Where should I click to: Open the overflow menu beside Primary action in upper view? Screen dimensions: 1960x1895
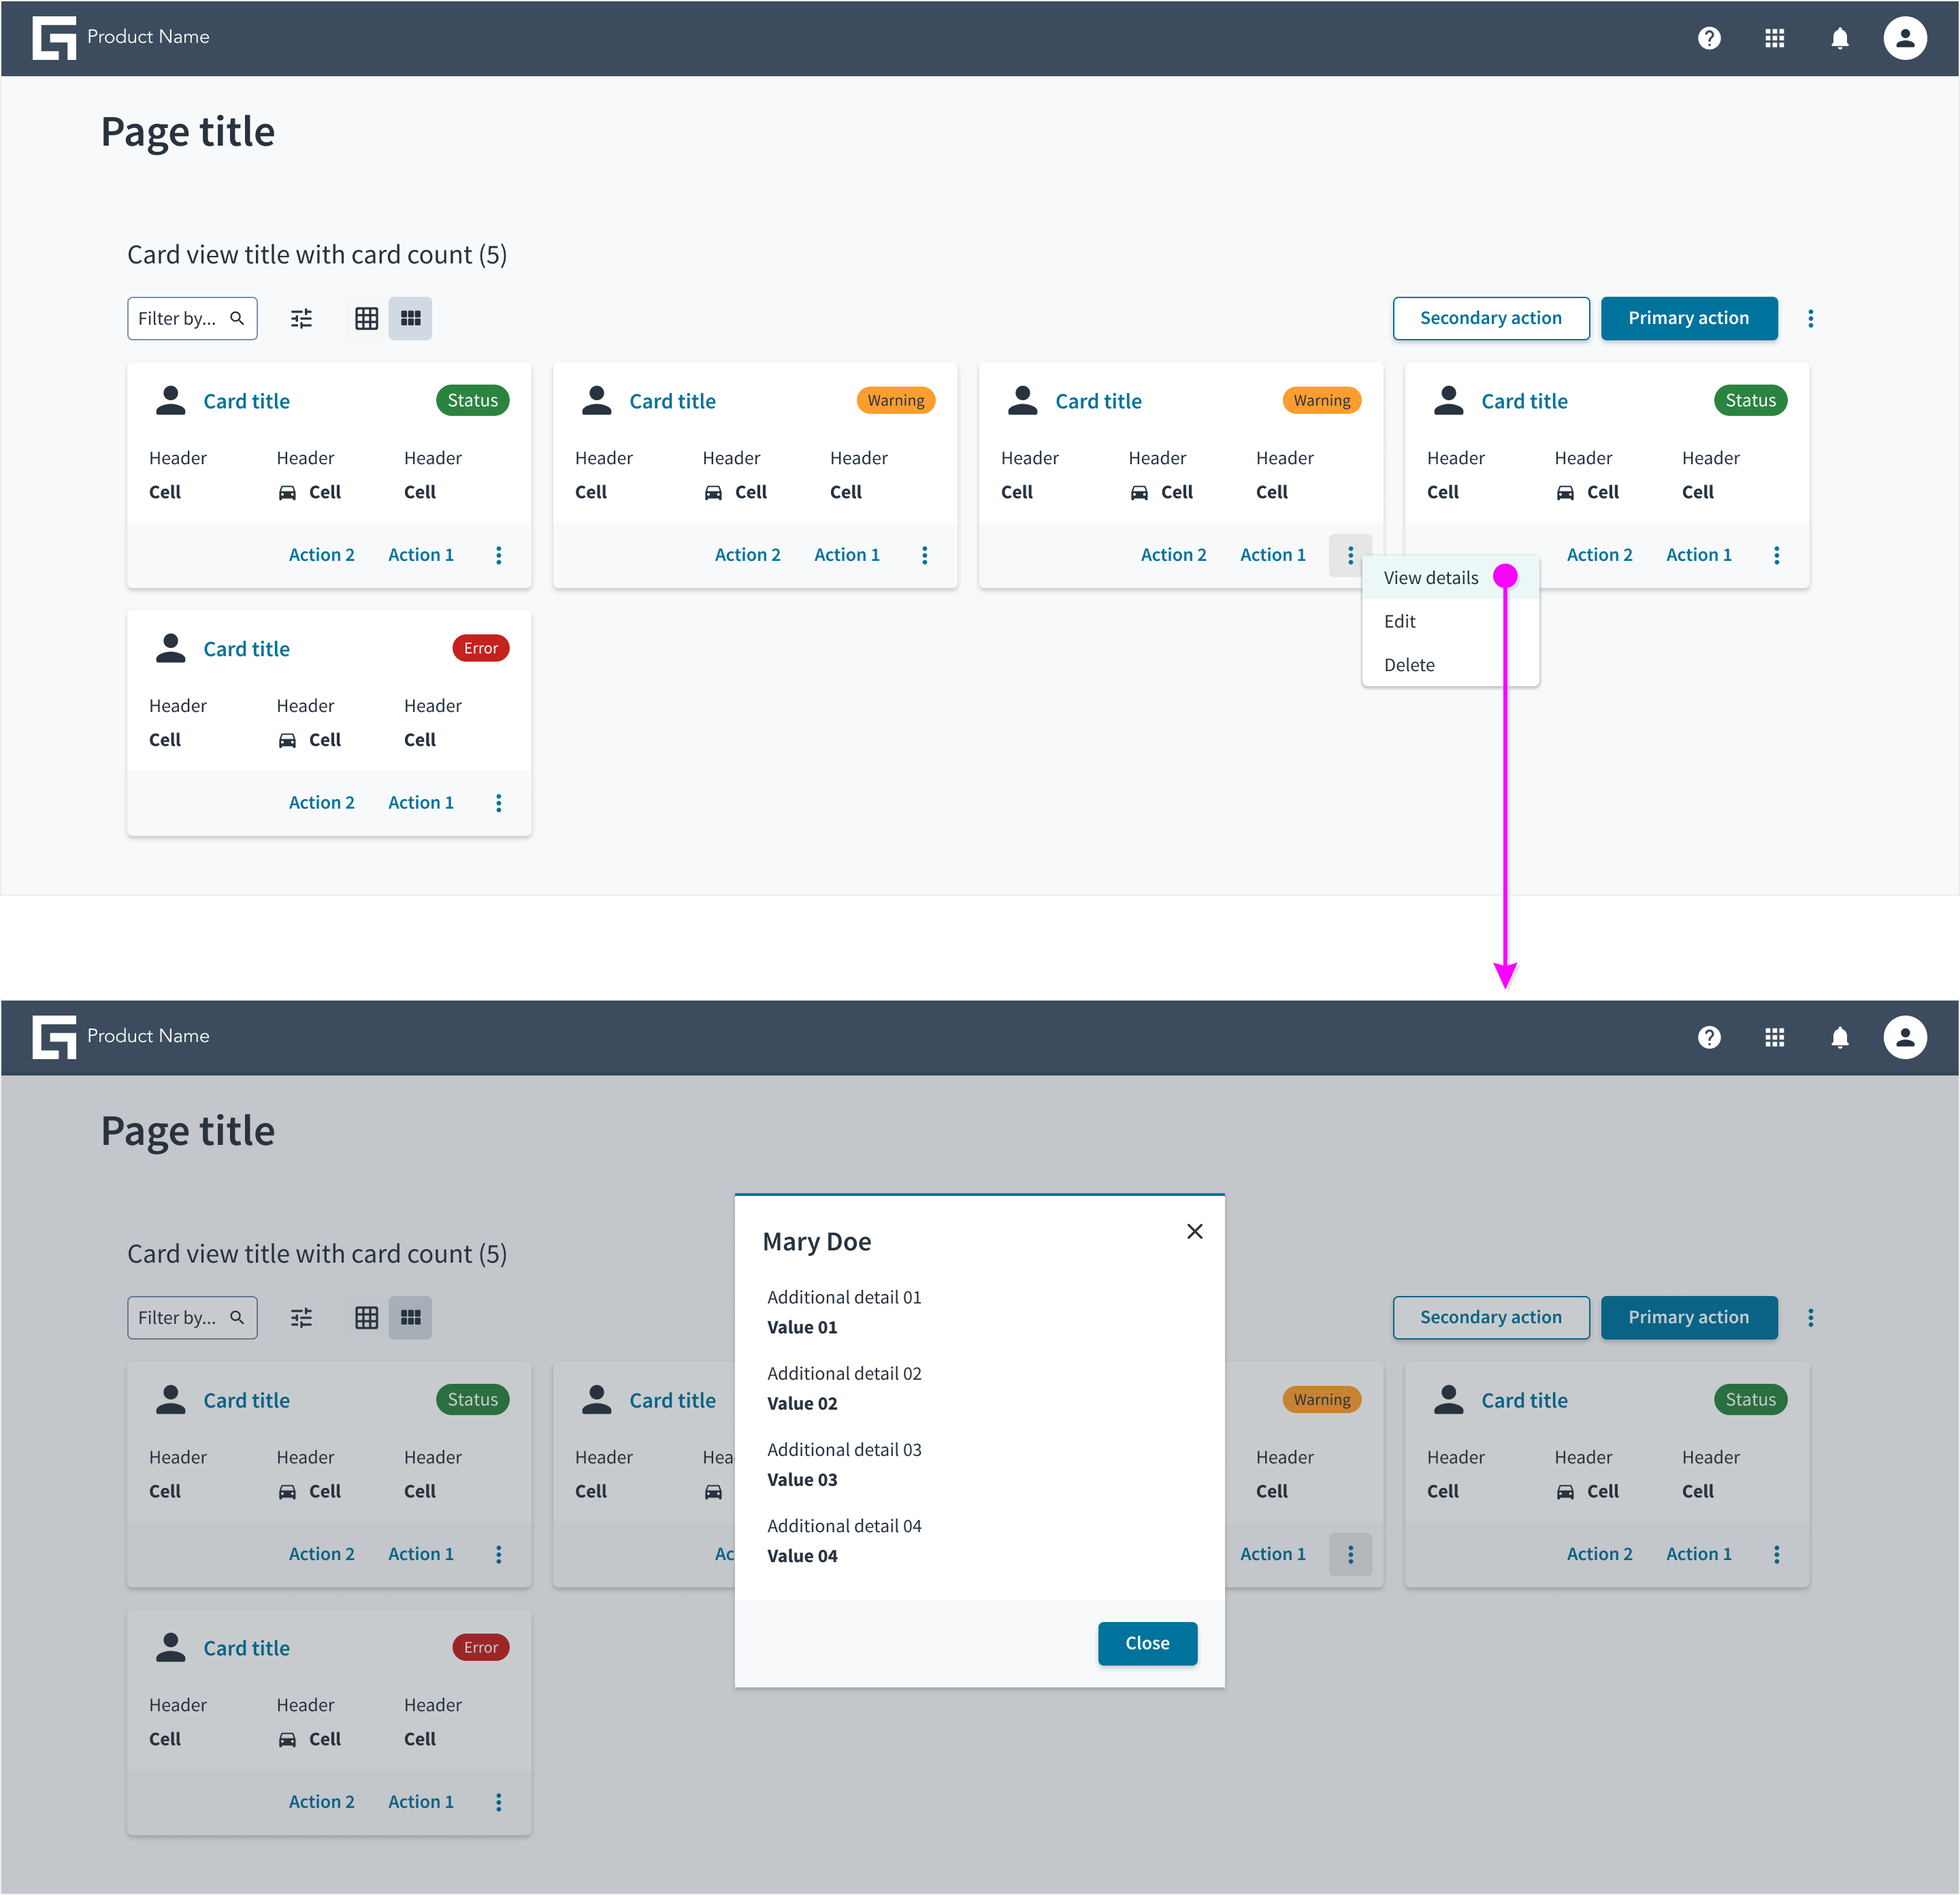pos(1810,318)
